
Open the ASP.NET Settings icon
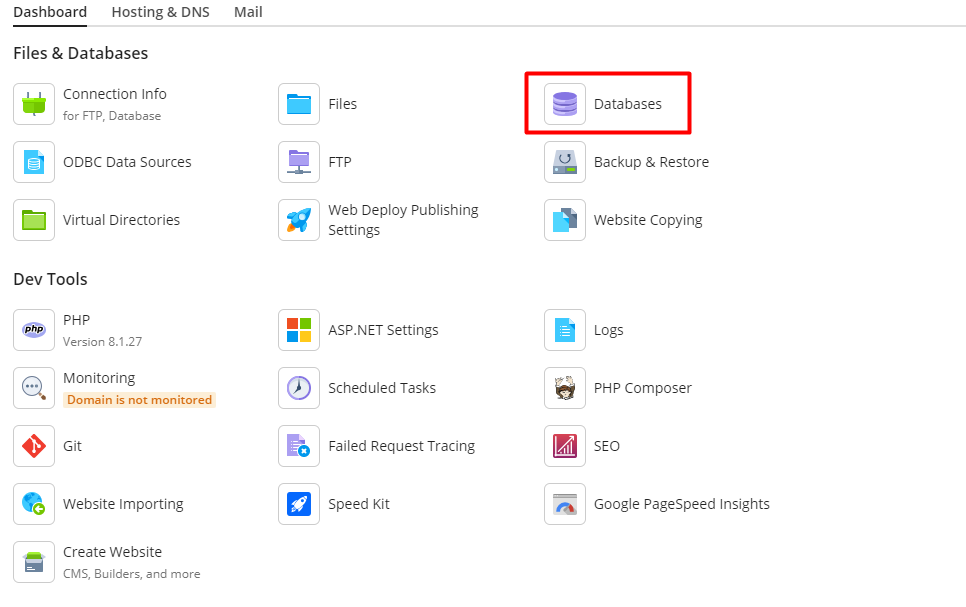tap(299, 330)
